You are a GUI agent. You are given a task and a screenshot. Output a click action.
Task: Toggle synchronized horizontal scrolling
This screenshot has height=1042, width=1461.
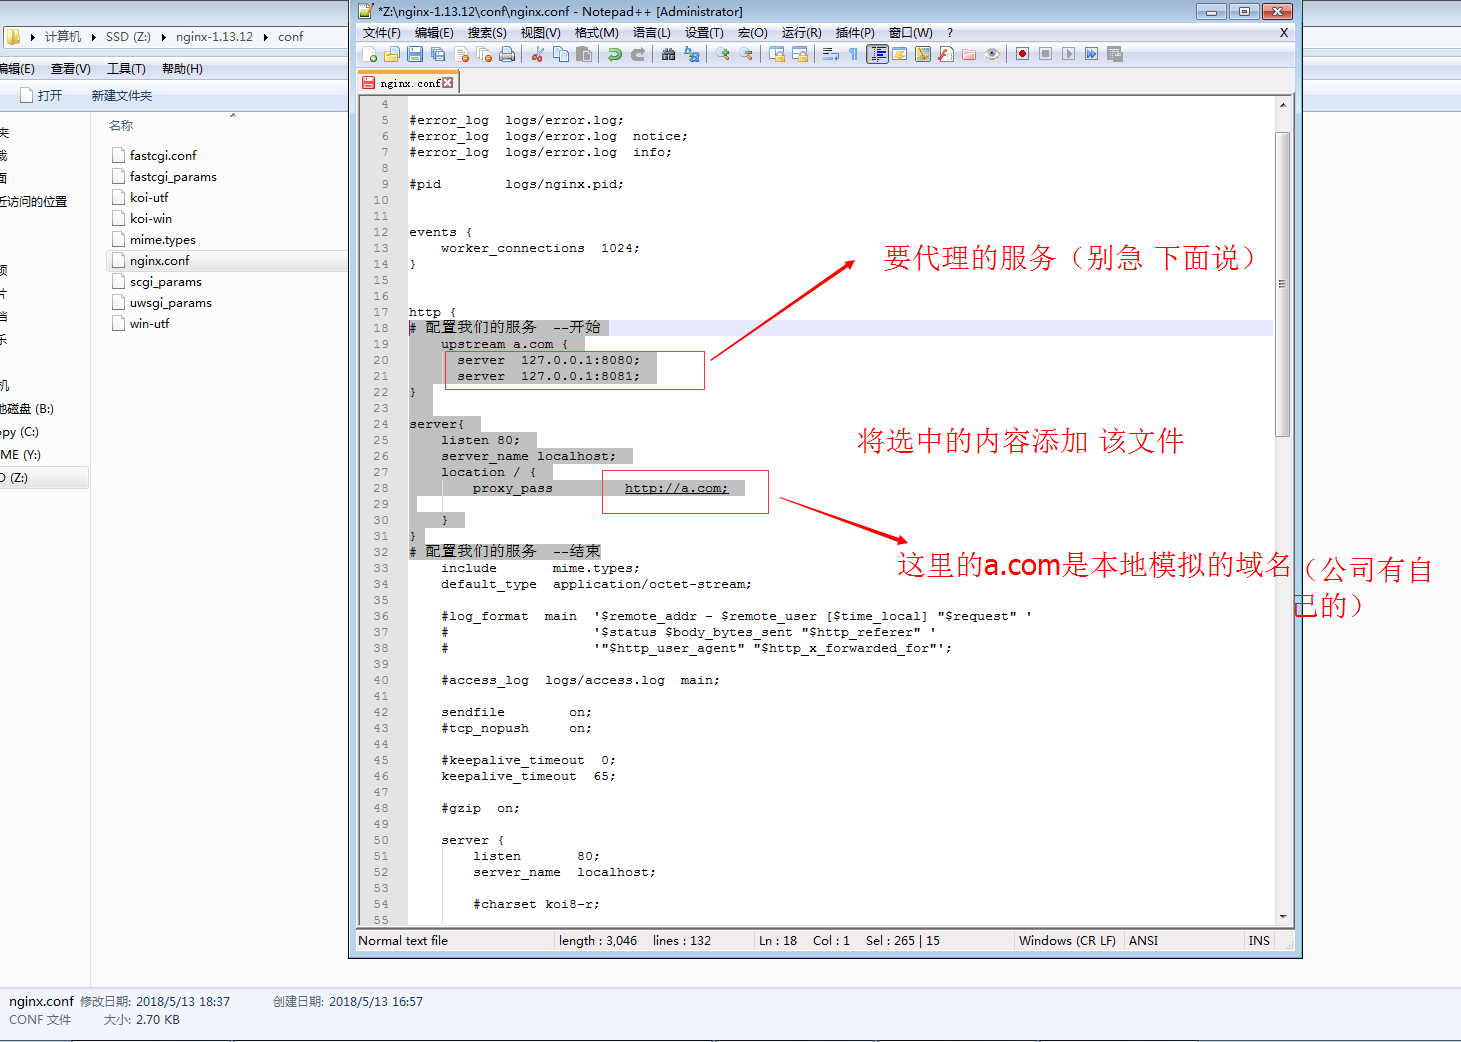pos(800,54)
